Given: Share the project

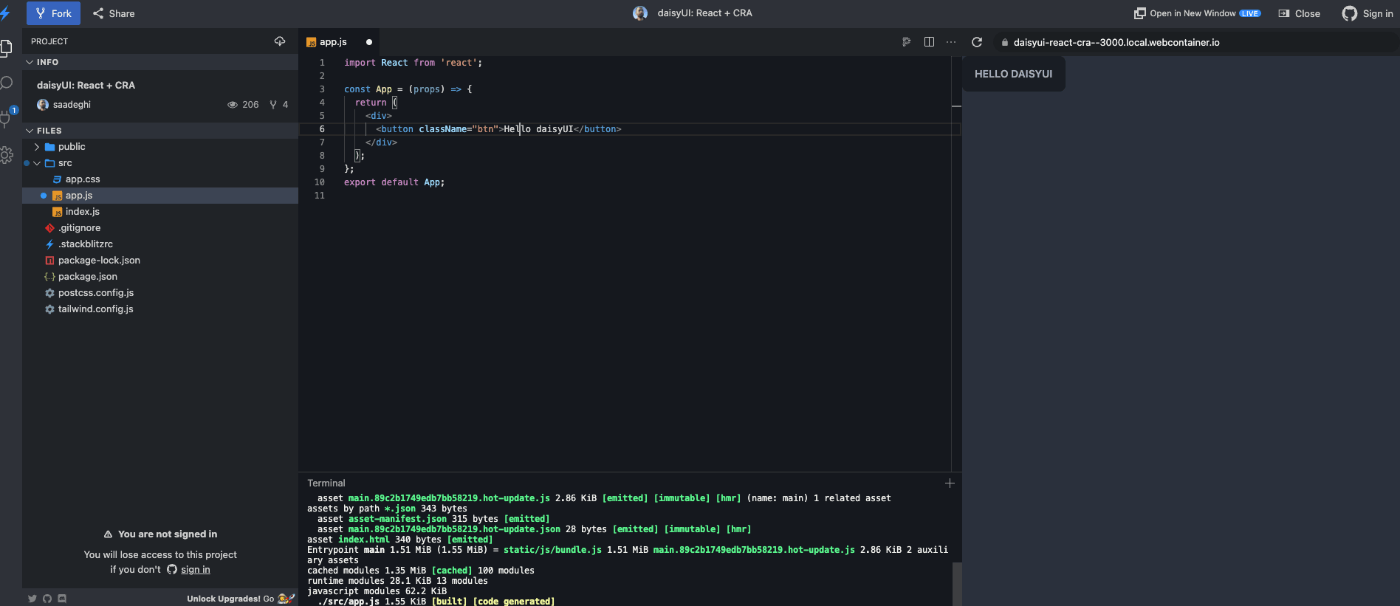Looking at the screenshot, I should 114,13.
